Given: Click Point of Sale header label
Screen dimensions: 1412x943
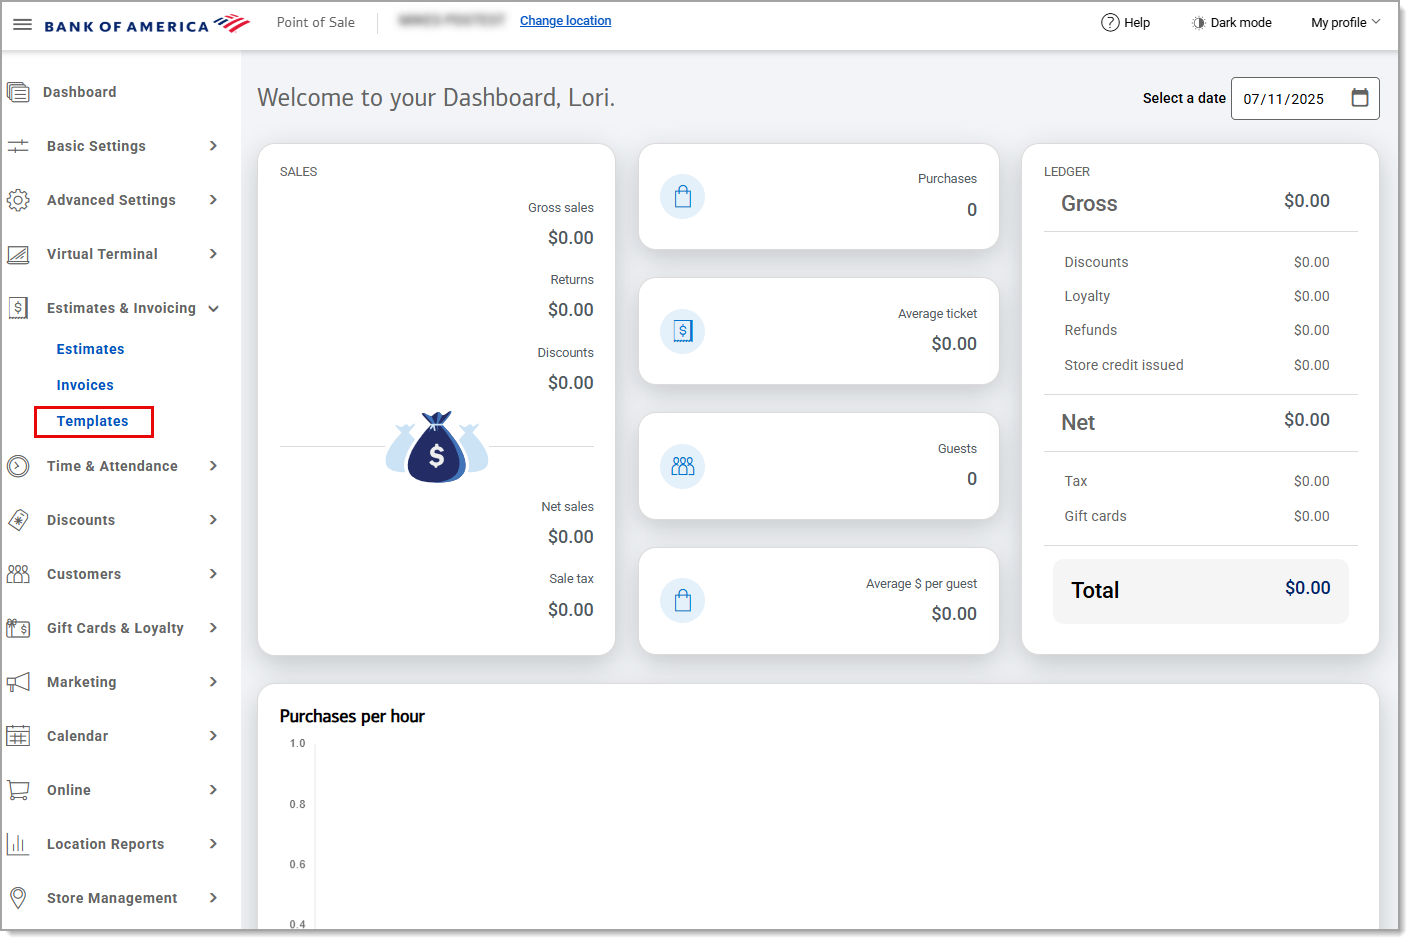Looking at the screenshot, I should pyautogui.click(x=316, y=22).
